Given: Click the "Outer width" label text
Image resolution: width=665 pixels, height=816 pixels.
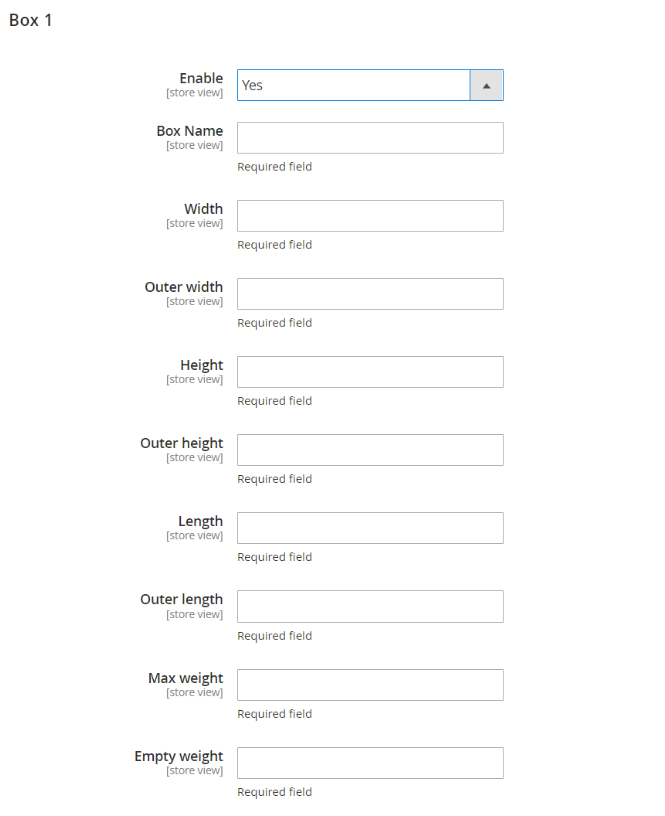Looking at the screenshot, I should (184, 287).
